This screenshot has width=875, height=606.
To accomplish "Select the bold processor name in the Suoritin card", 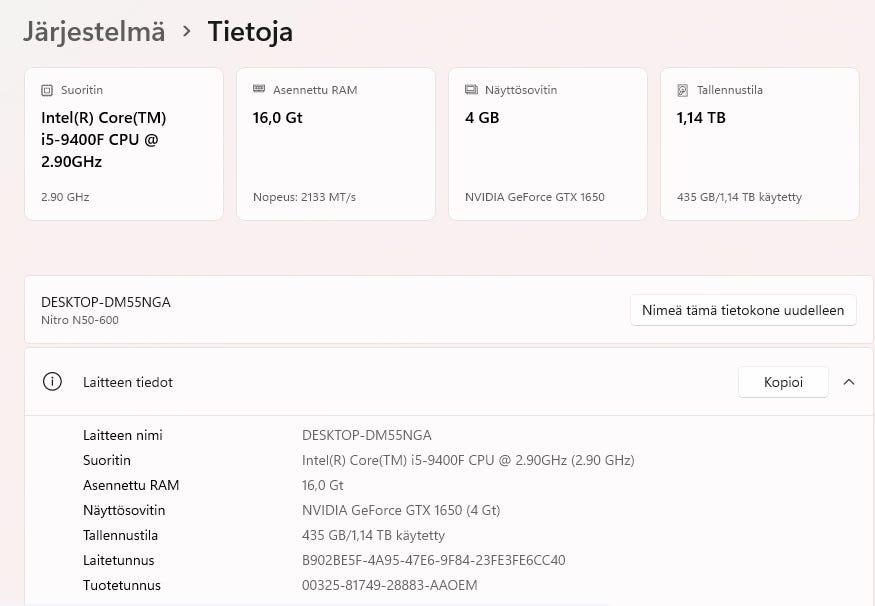I will (104, 140).
